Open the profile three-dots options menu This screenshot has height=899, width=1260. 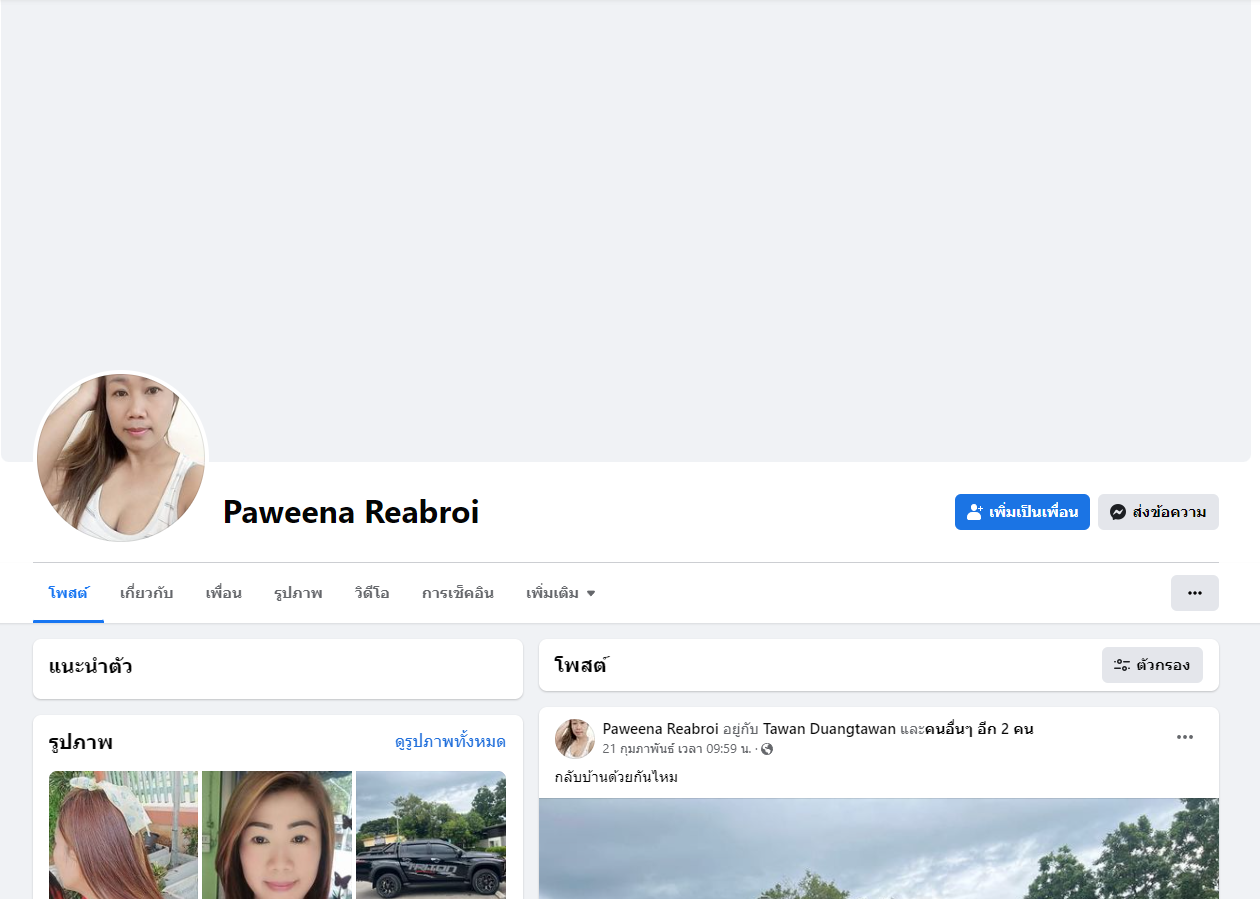pyautogui.click(x=1194, y=593)
